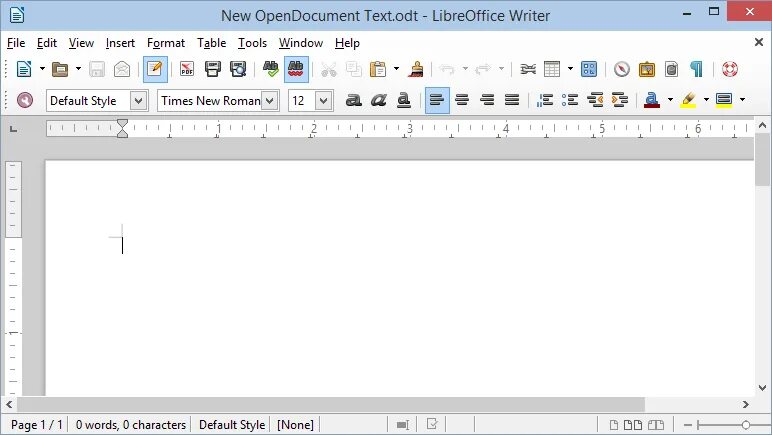Align text left
The image size is (772, 435).
pyautogui.click(x=437, y=100)
